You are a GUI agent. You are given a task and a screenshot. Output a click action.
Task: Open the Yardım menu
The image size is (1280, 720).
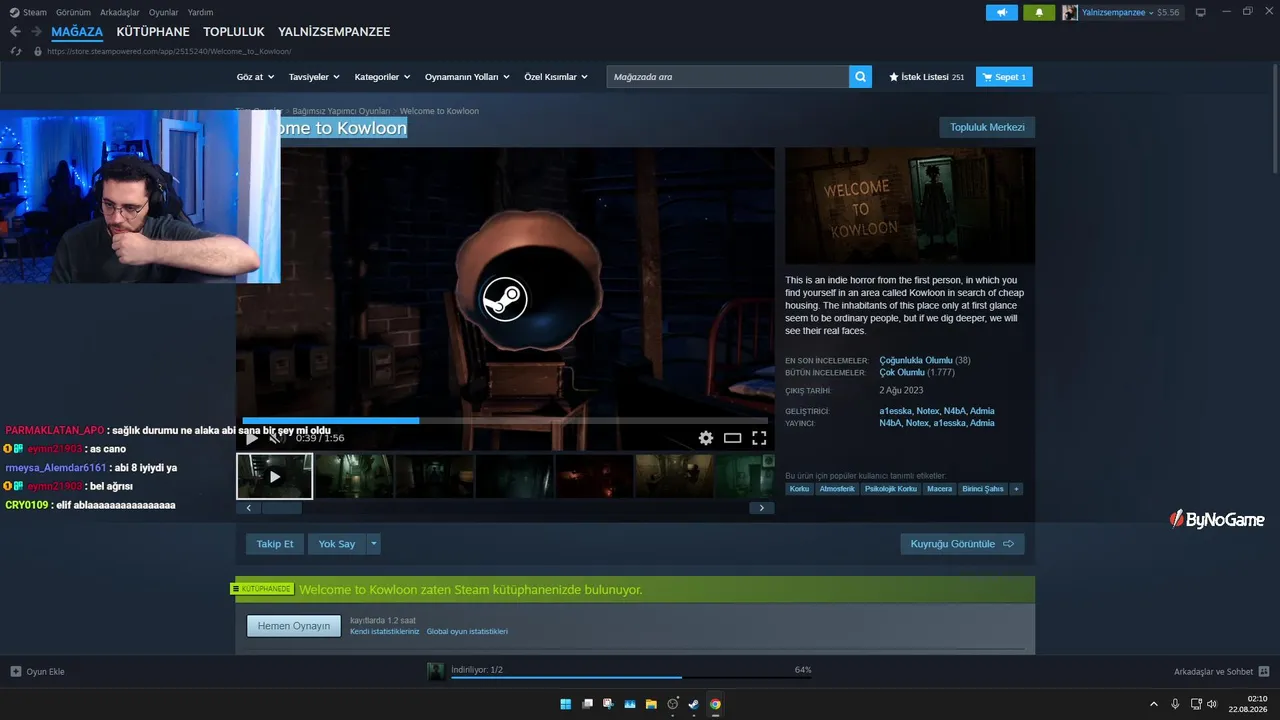[200, 12]
